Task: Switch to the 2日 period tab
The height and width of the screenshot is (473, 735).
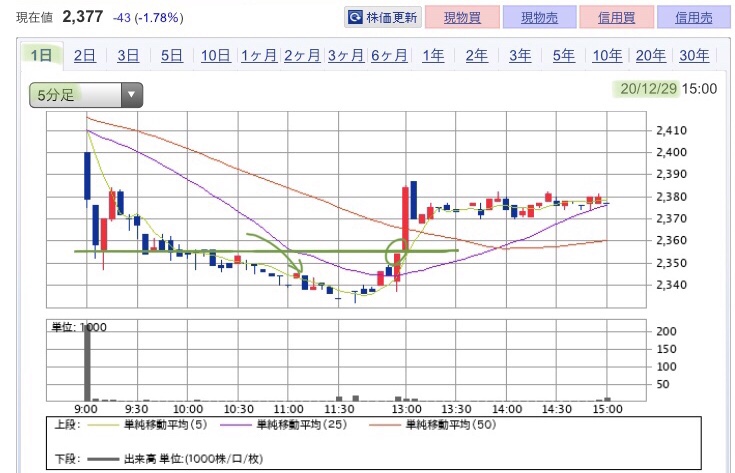Action: pyautogui.click(x=84, y=55)
